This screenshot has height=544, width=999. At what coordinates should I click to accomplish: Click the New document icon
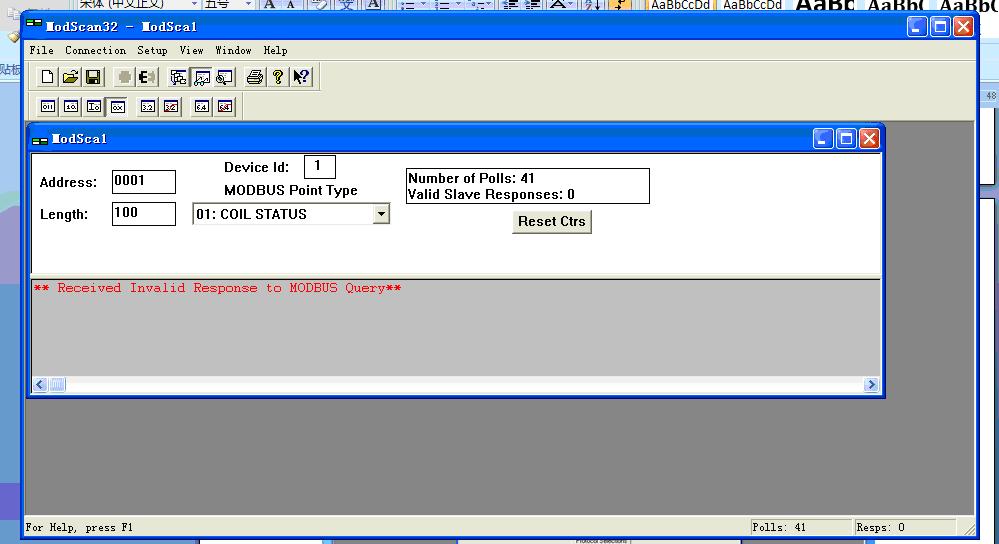(48, 77)
